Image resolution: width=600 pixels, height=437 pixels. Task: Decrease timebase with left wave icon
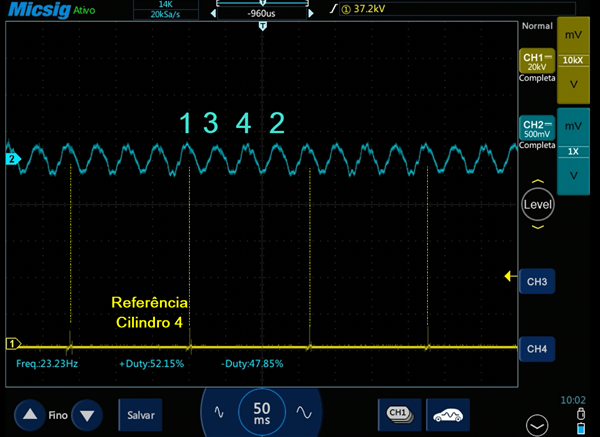[222, 412]
